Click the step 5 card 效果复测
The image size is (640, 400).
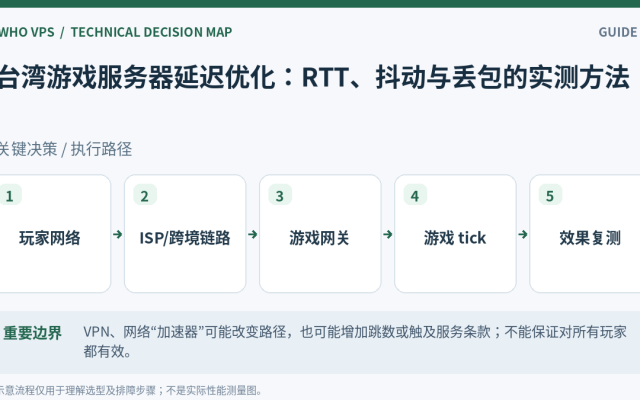585,233
